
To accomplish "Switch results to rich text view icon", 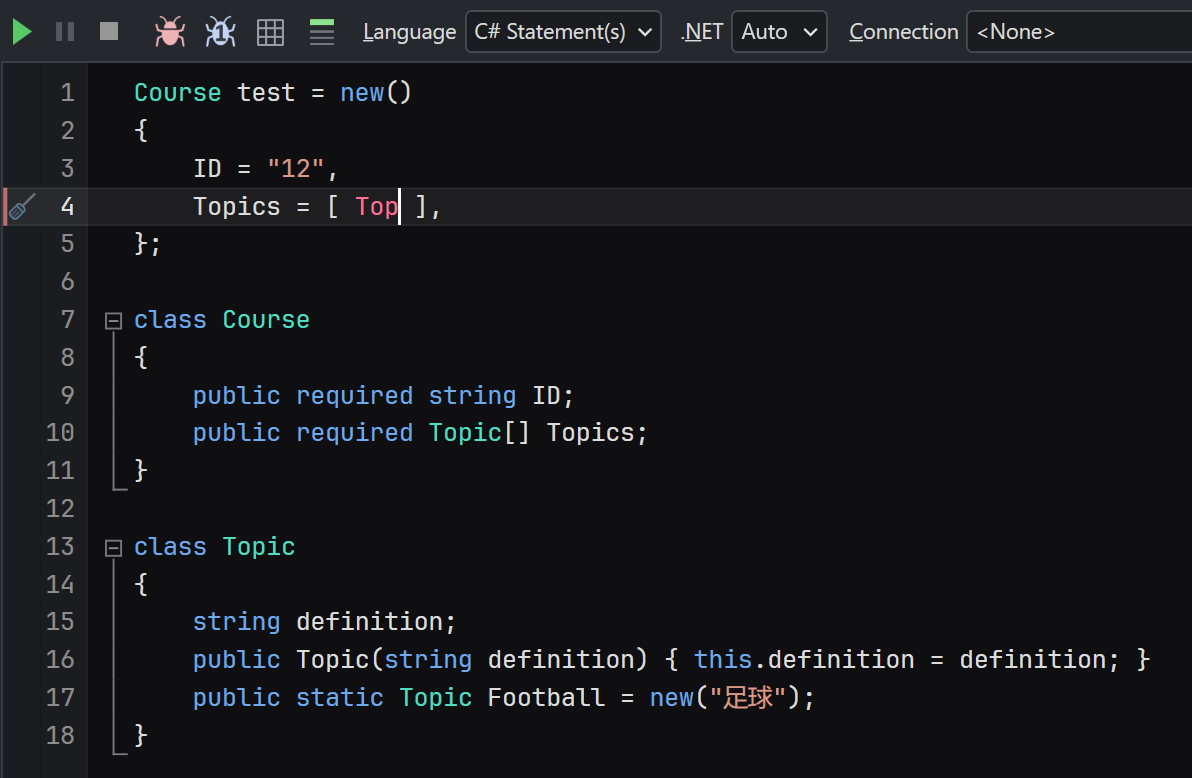I will [x=322, y=32].
